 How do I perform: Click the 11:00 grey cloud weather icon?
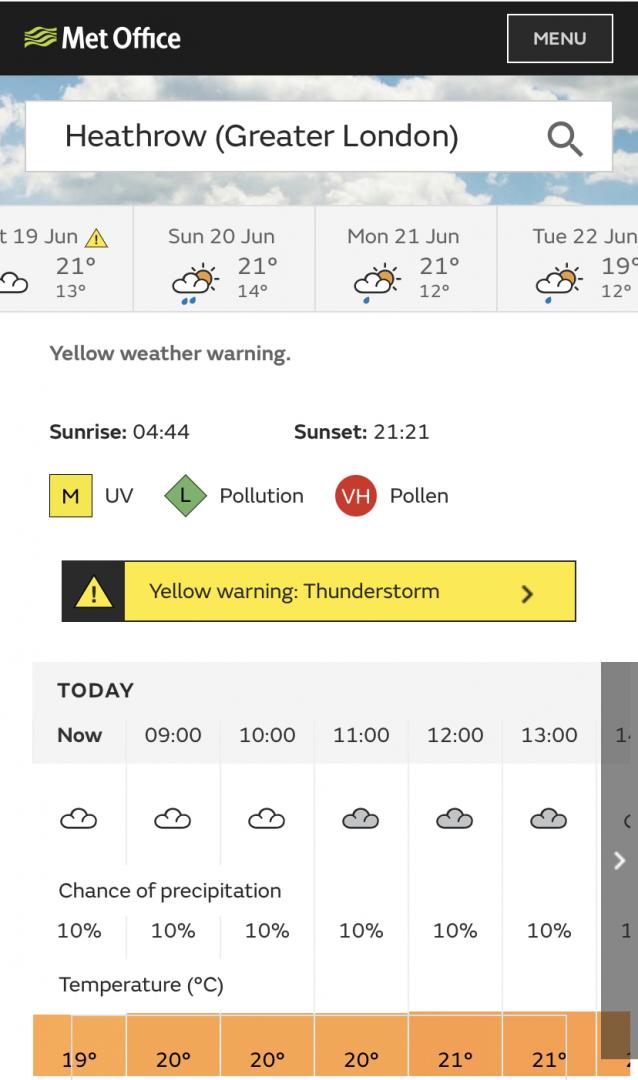(360, 818)
